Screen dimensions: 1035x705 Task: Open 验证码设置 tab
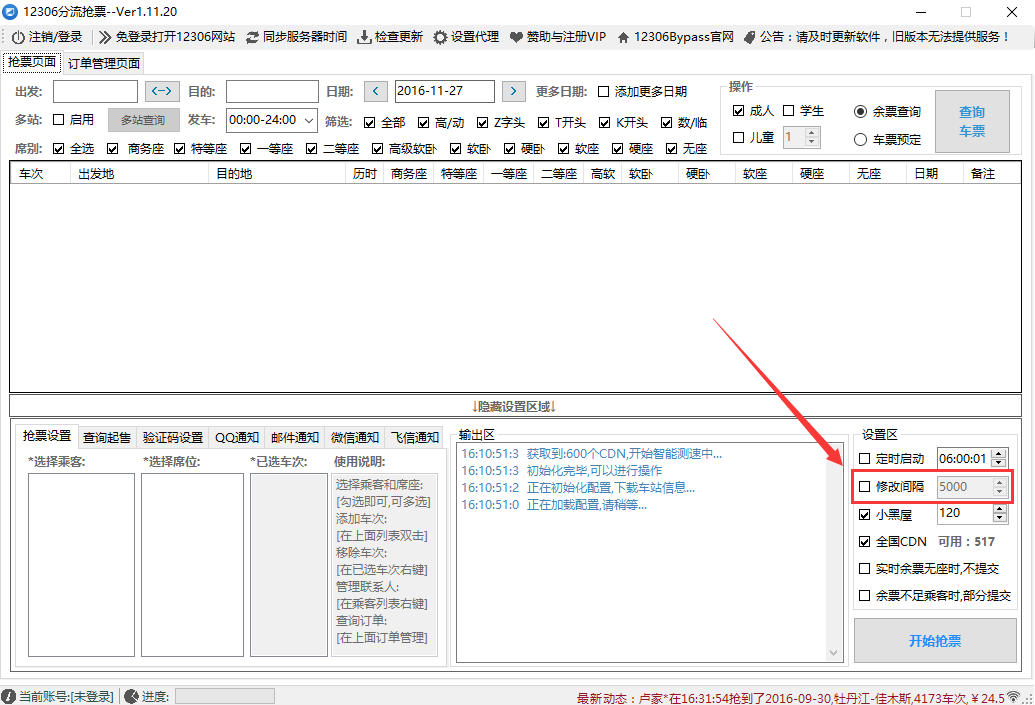click(173, 437)
